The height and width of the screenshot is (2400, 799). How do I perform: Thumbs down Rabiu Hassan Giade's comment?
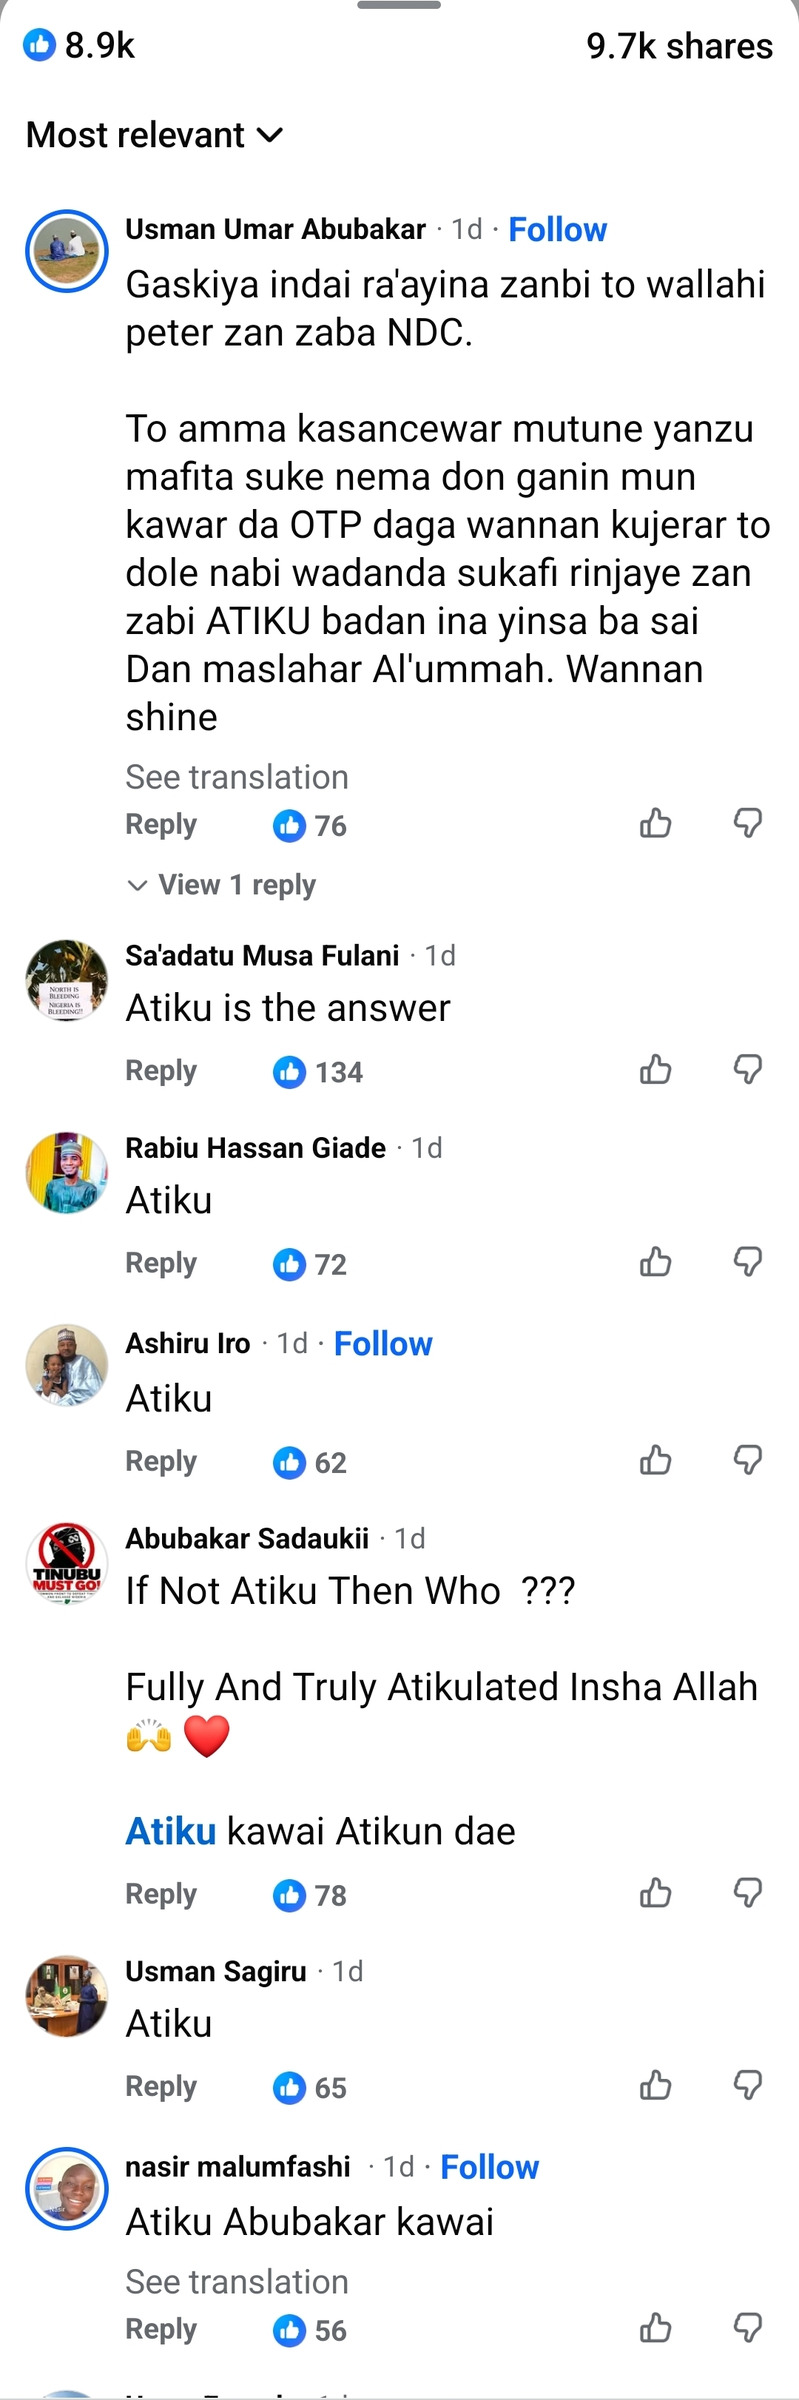click(x=748, y=1262)
